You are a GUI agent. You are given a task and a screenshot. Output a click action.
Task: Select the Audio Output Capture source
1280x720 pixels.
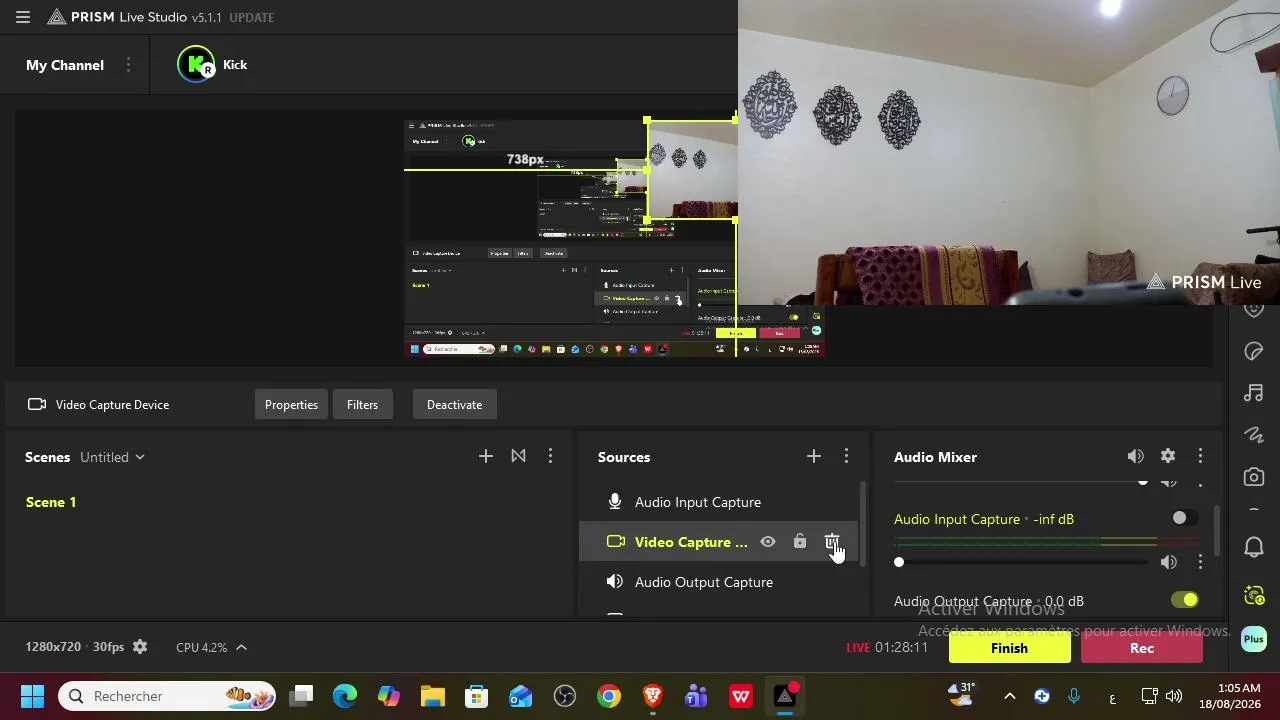pos(718,582)
